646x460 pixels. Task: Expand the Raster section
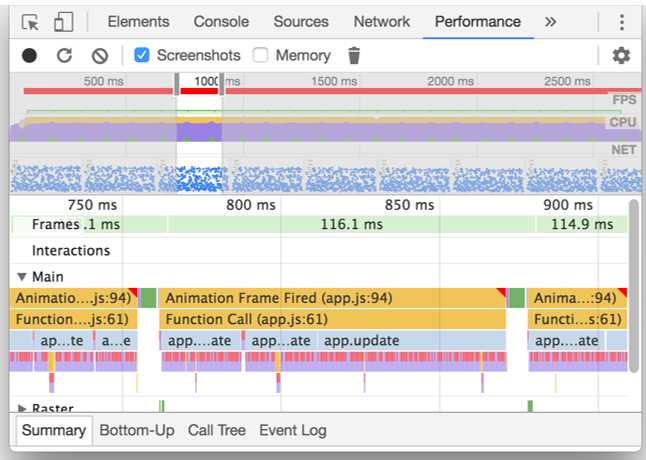(x=21, y=408)
